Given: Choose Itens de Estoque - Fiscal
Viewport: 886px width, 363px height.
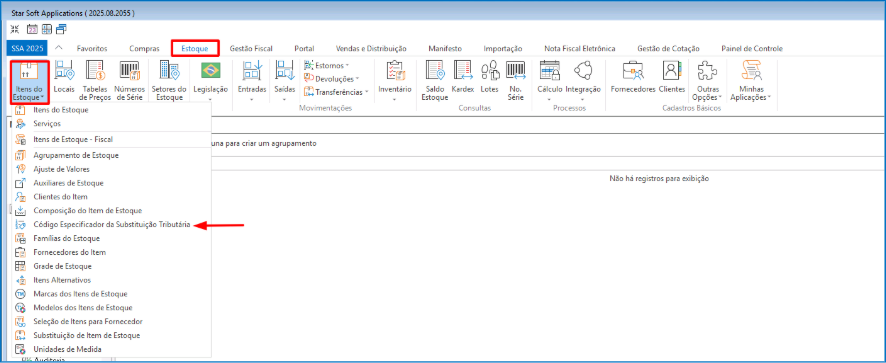Looking at the screenshot, I should pyautogui.click(x=112, y=139).
